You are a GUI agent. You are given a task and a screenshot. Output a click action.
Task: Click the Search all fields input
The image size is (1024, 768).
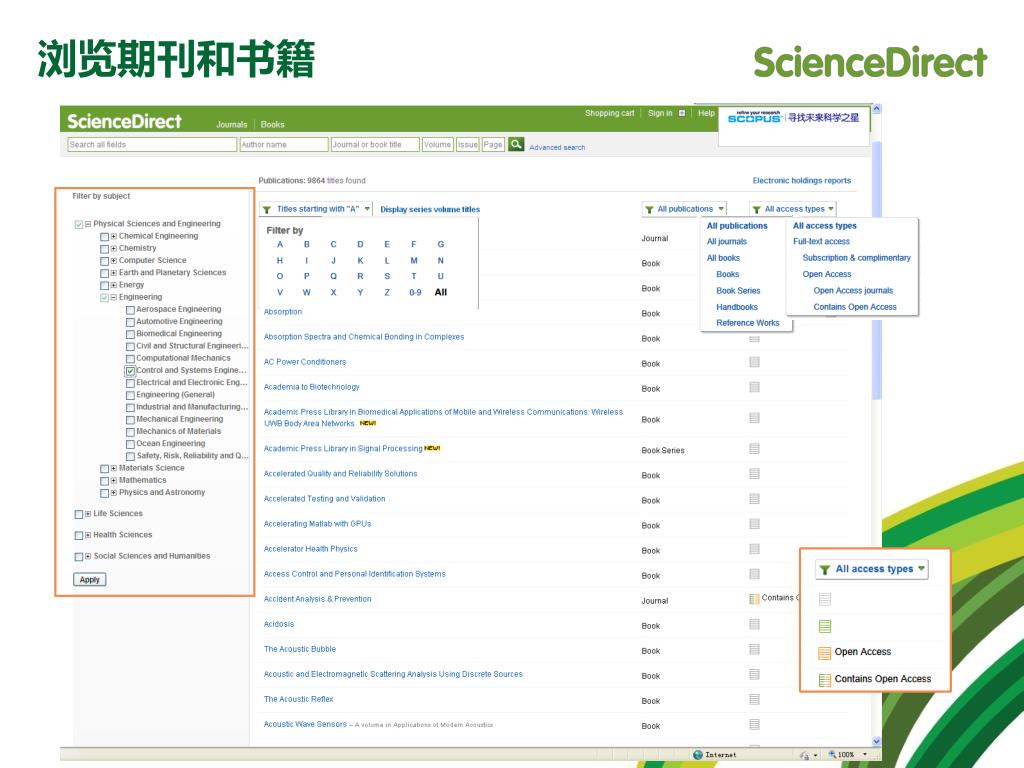(152, 144)
